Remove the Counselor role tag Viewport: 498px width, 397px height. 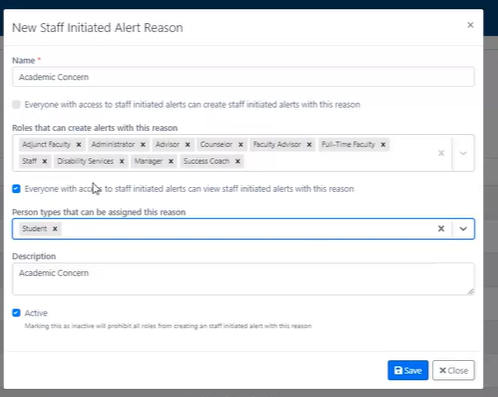240,145
